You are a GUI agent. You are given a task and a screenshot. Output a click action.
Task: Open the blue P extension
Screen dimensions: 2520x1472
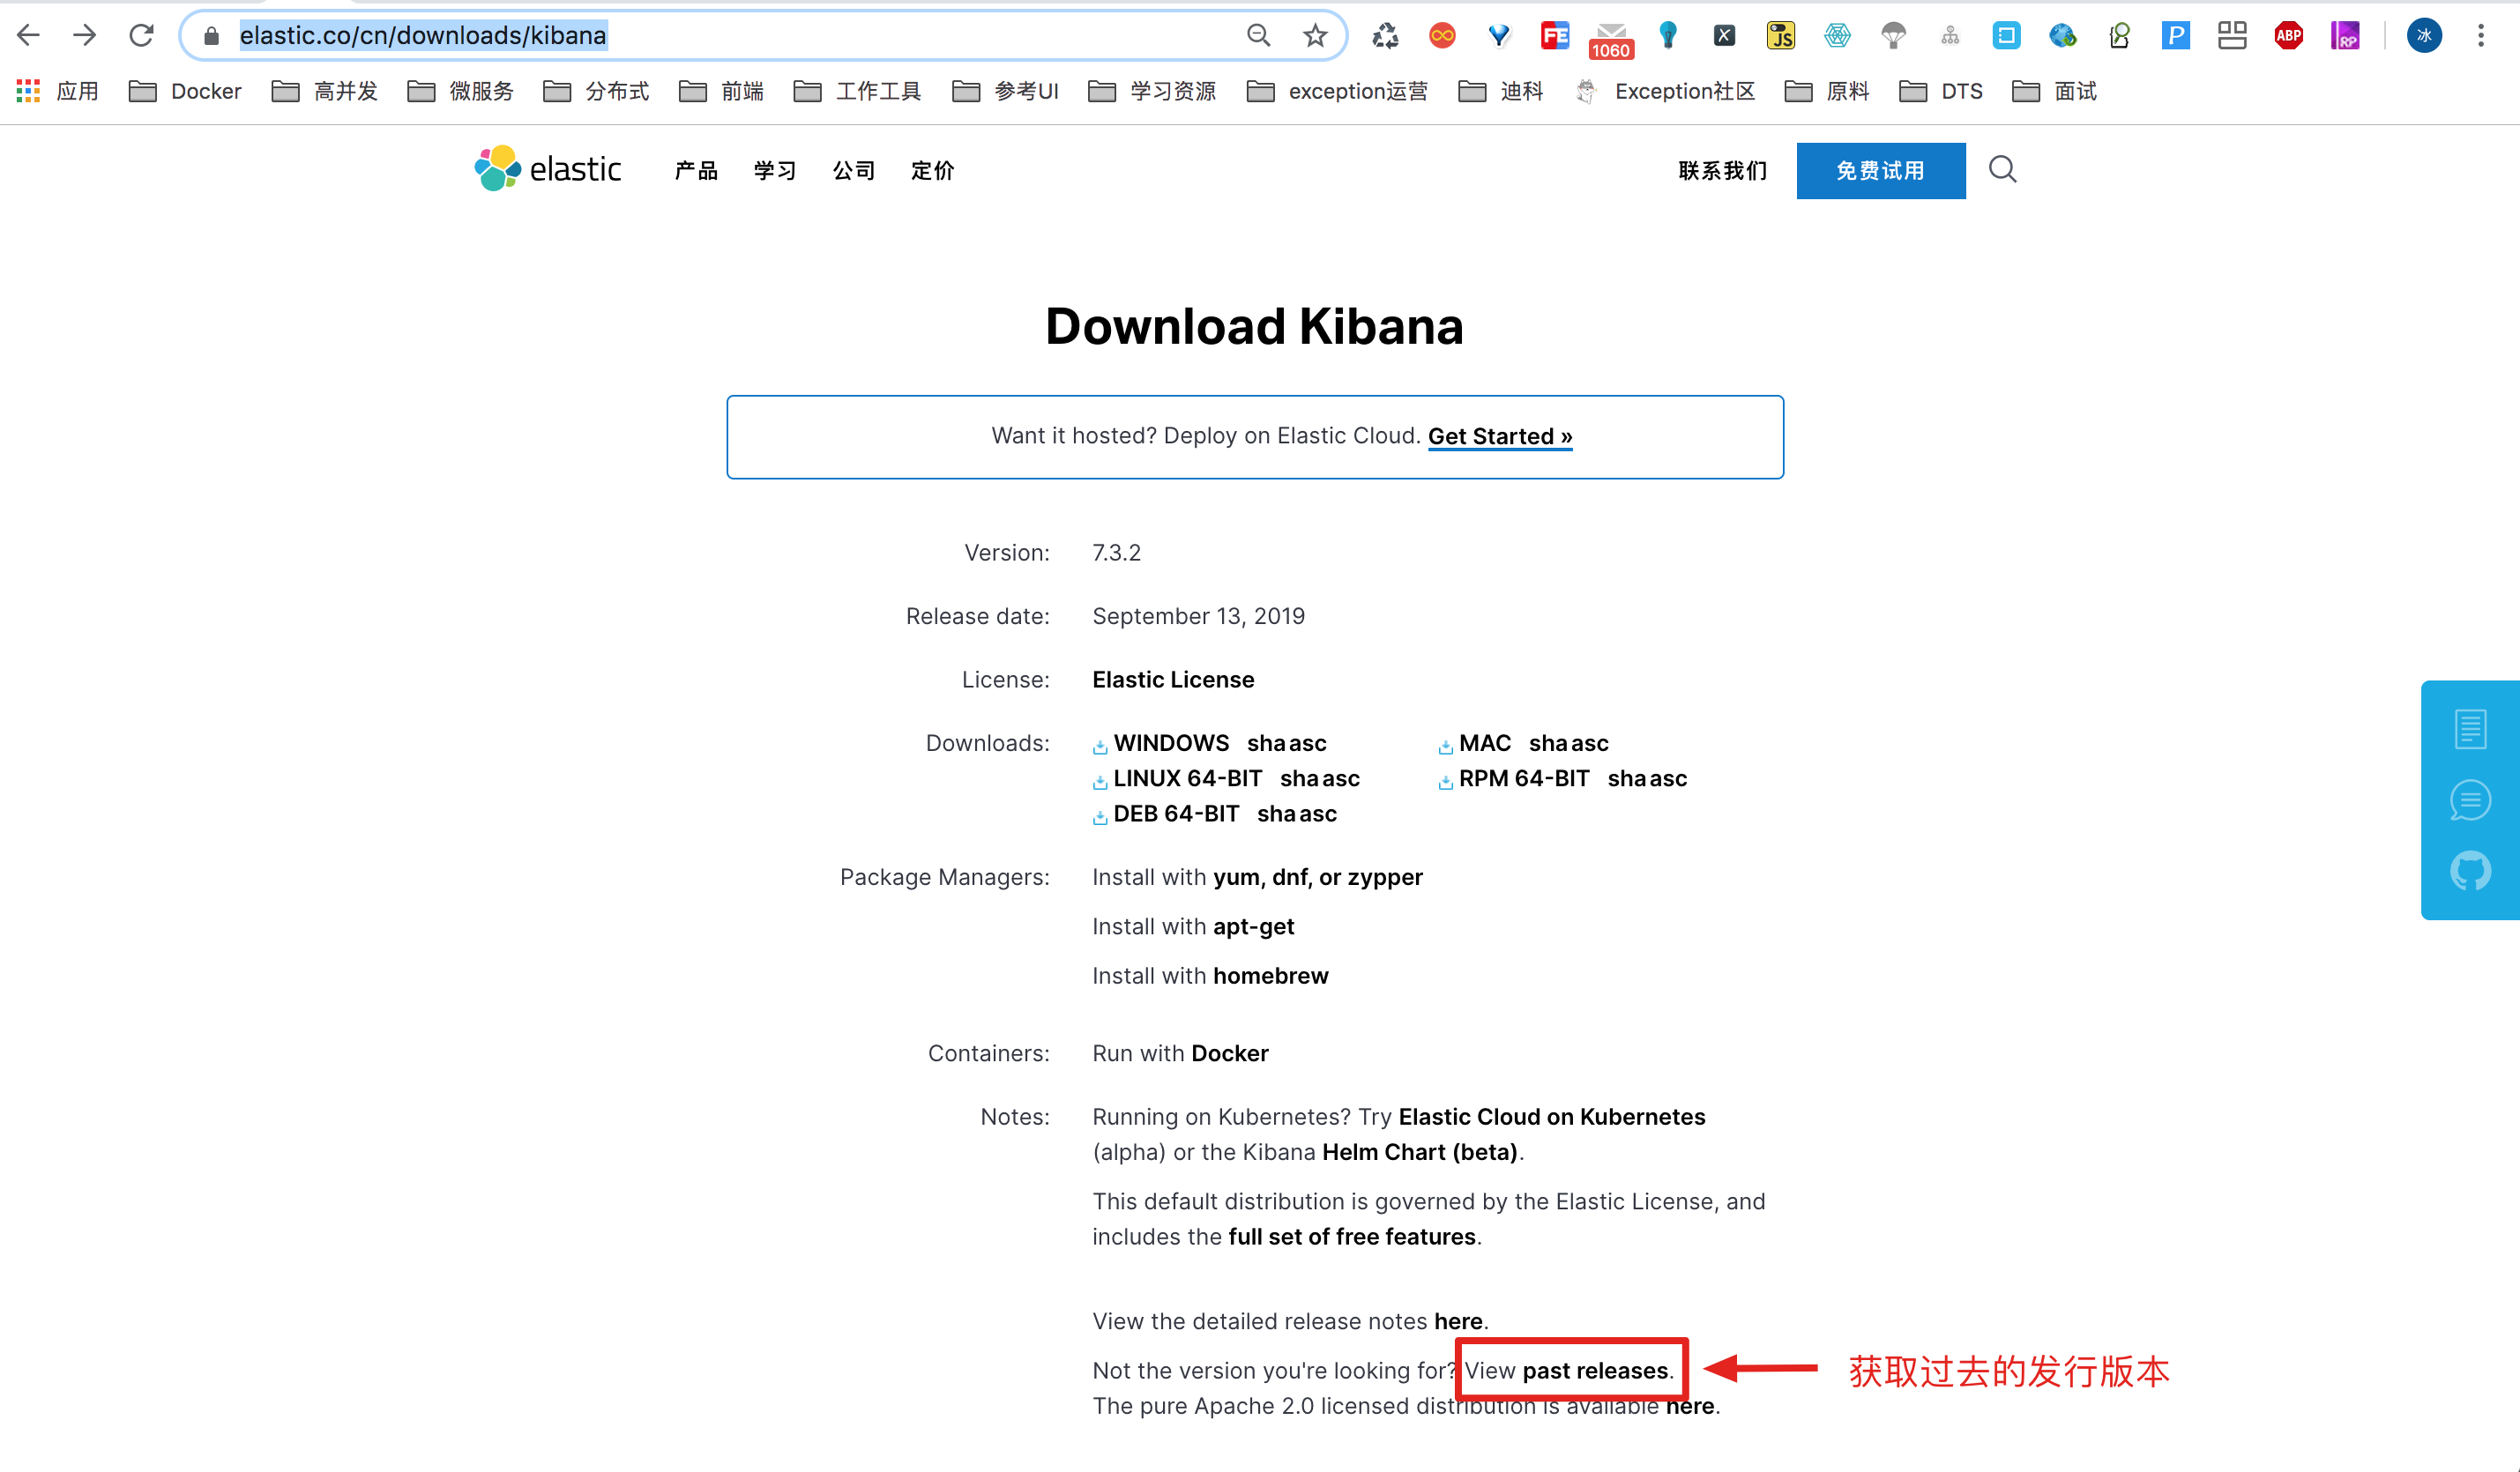[2176, 36]
